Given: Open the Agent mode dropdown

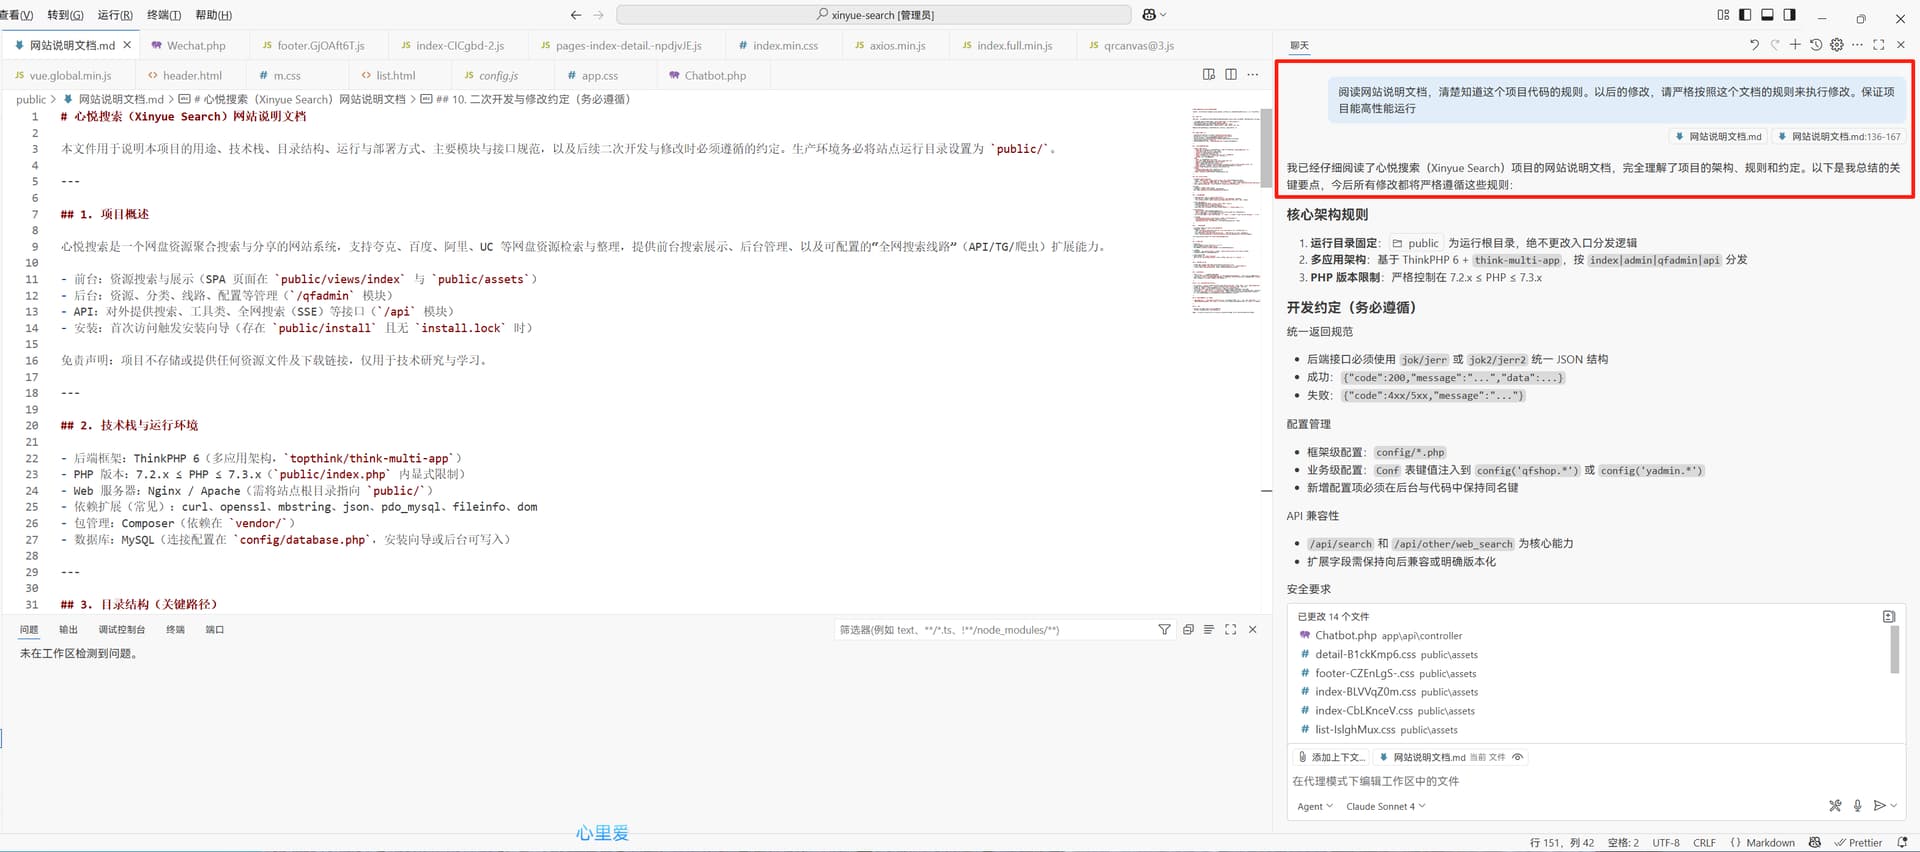Looking at the screenshot, I should (x=1315, y=807).
